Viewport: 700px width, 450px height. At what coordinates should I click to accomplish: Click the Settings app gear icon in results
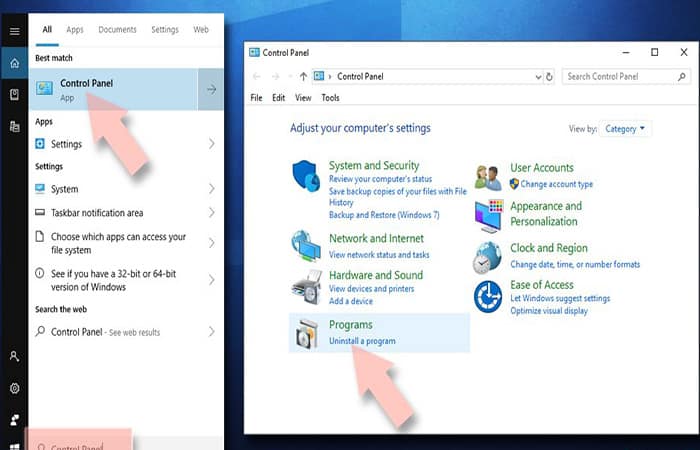click(40, 144)
